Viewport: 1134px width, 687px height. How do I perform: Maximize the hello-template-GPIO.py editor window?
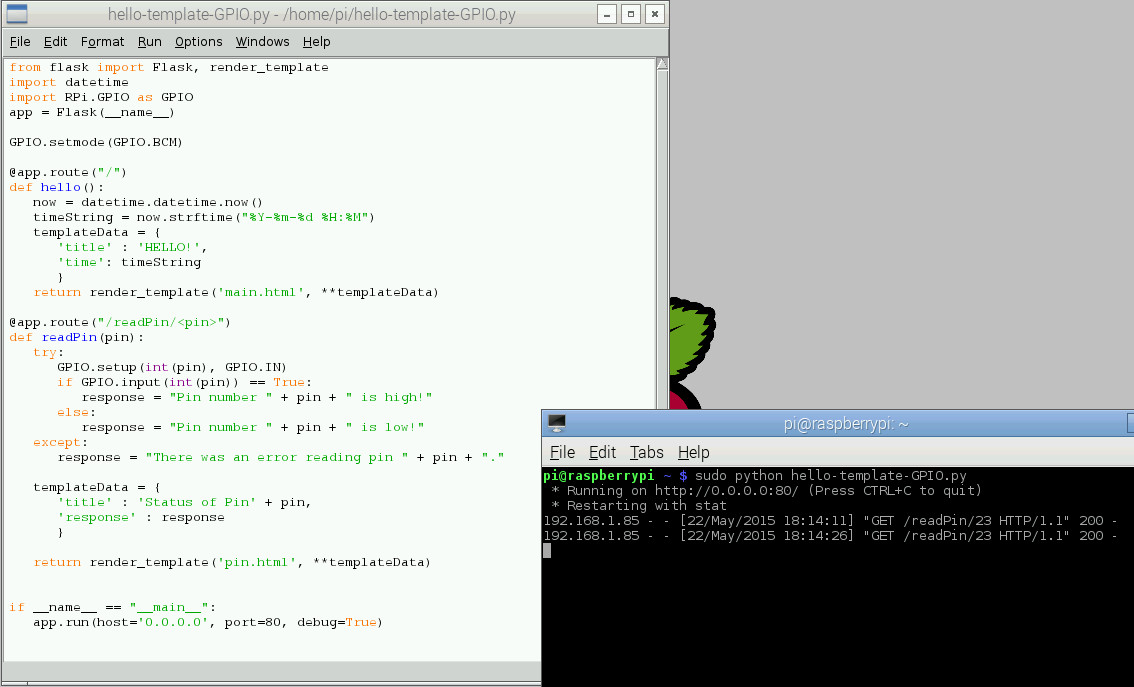click(631, 14)
